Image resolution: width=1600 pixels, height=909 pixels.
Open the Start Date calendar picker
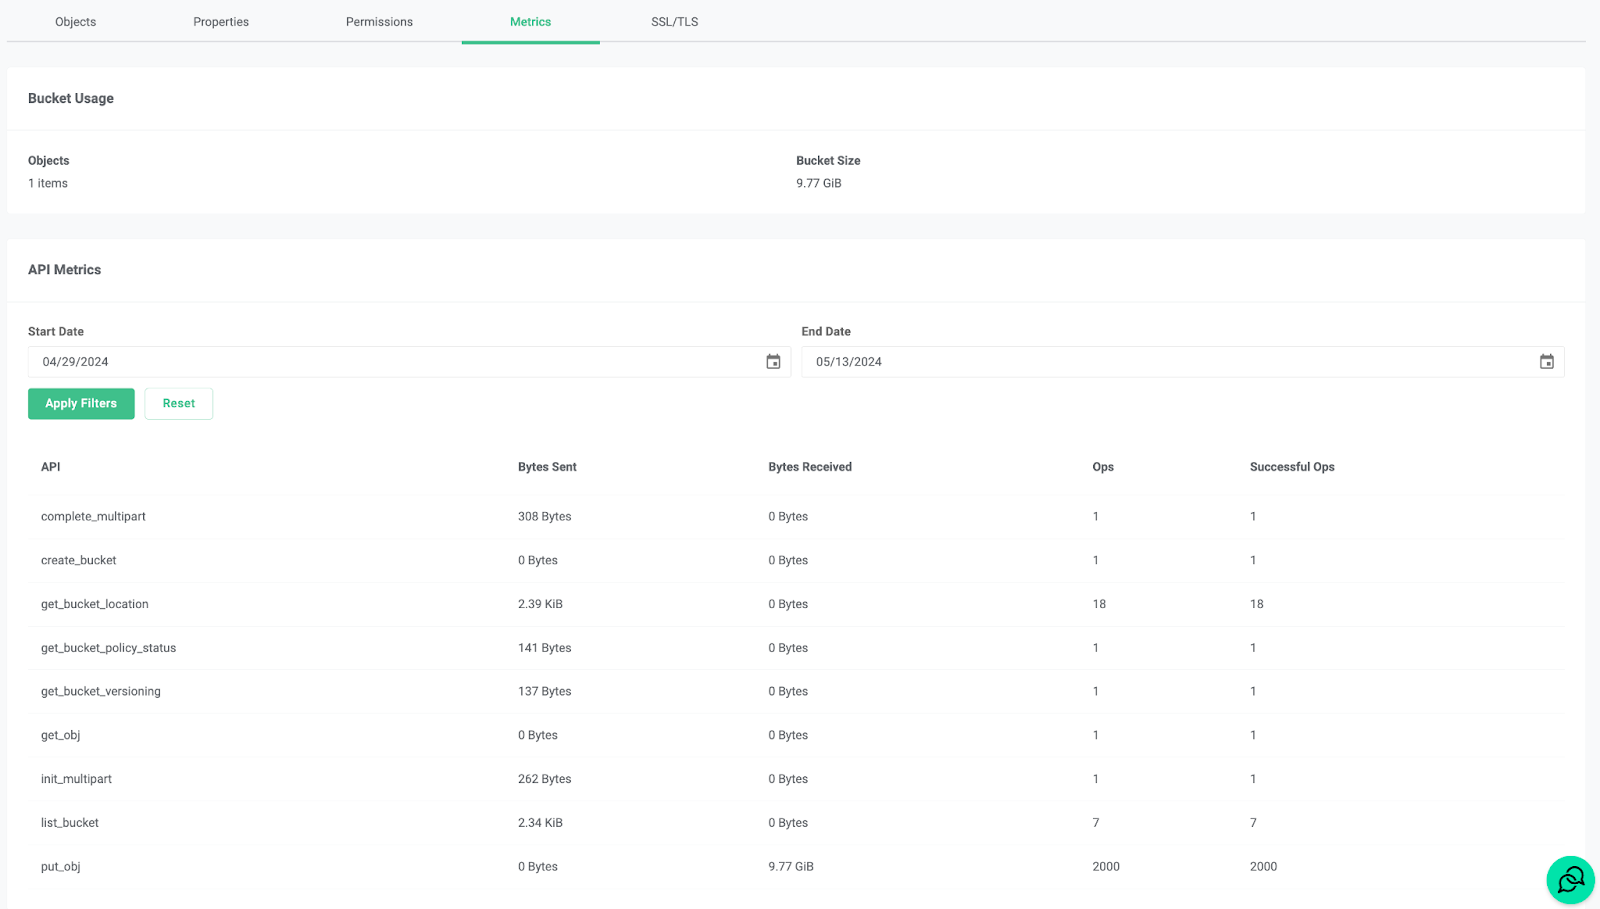tap(772, 361)
